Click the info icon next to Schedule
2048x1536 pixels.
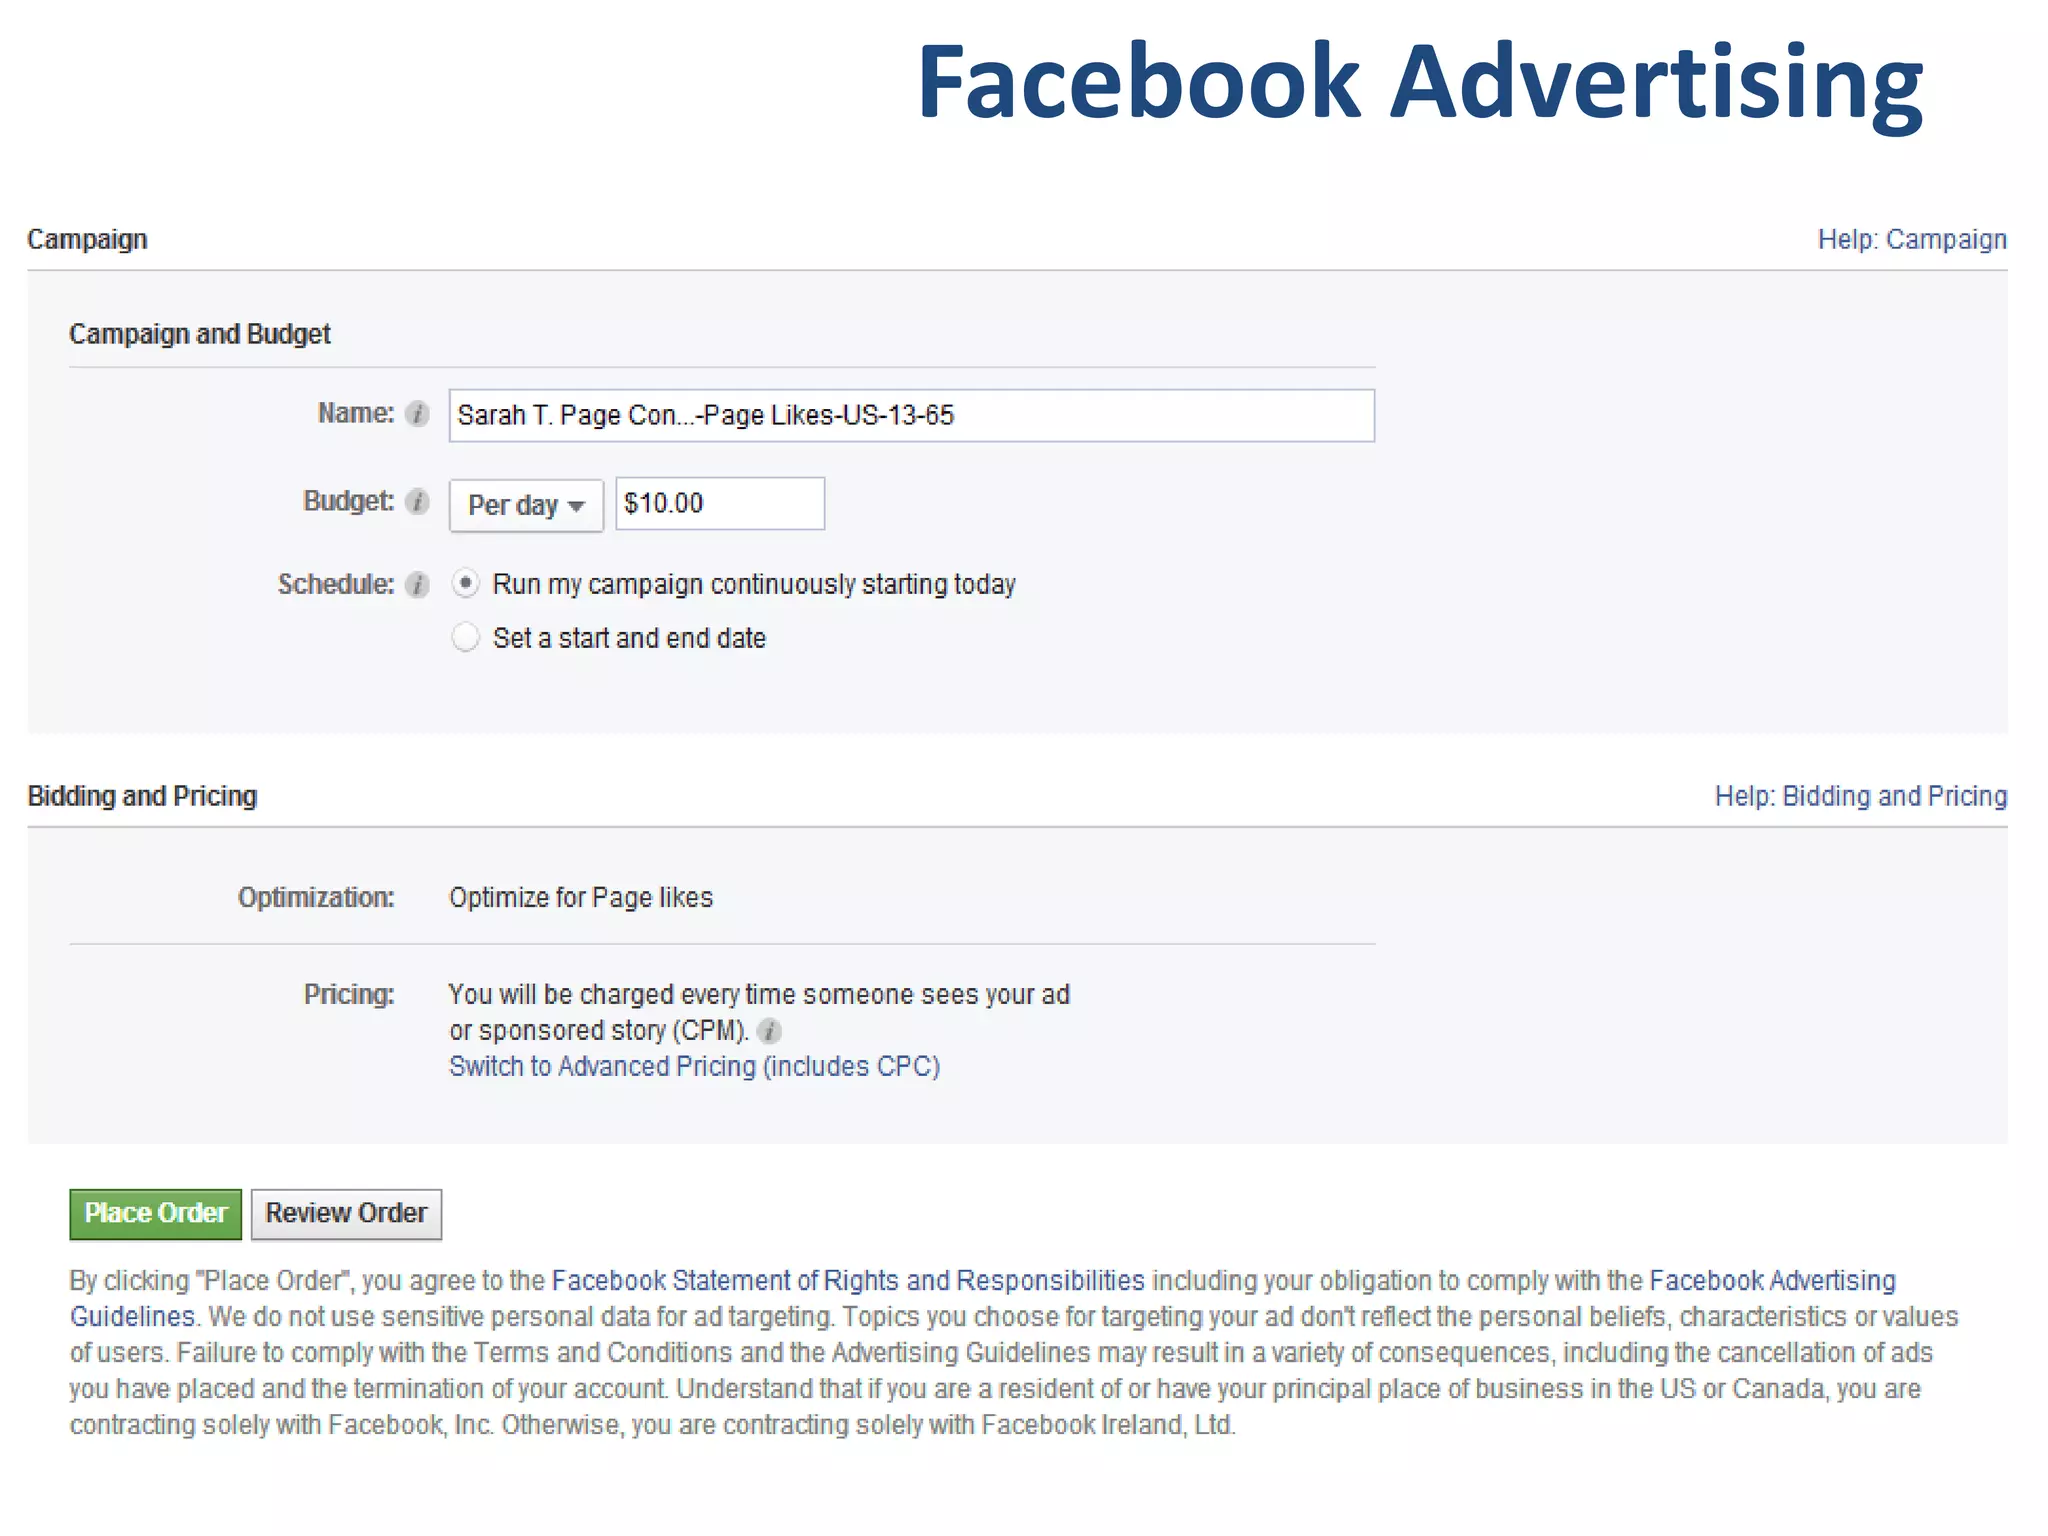[417, 585]
